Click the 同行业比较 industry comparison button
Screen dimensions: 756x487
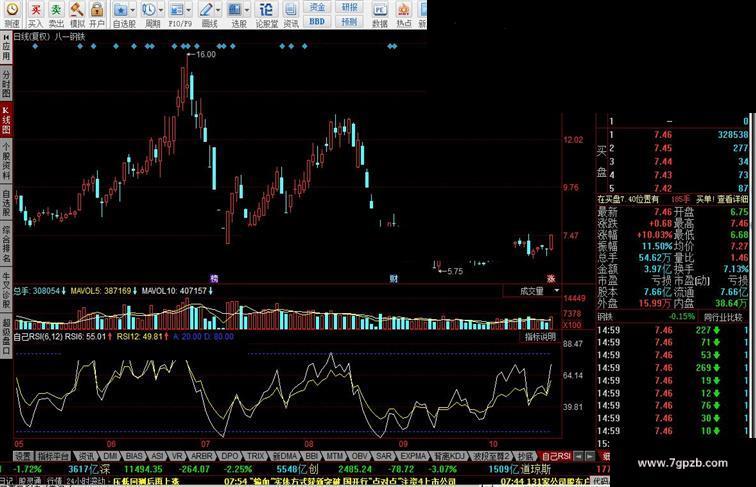723,317
